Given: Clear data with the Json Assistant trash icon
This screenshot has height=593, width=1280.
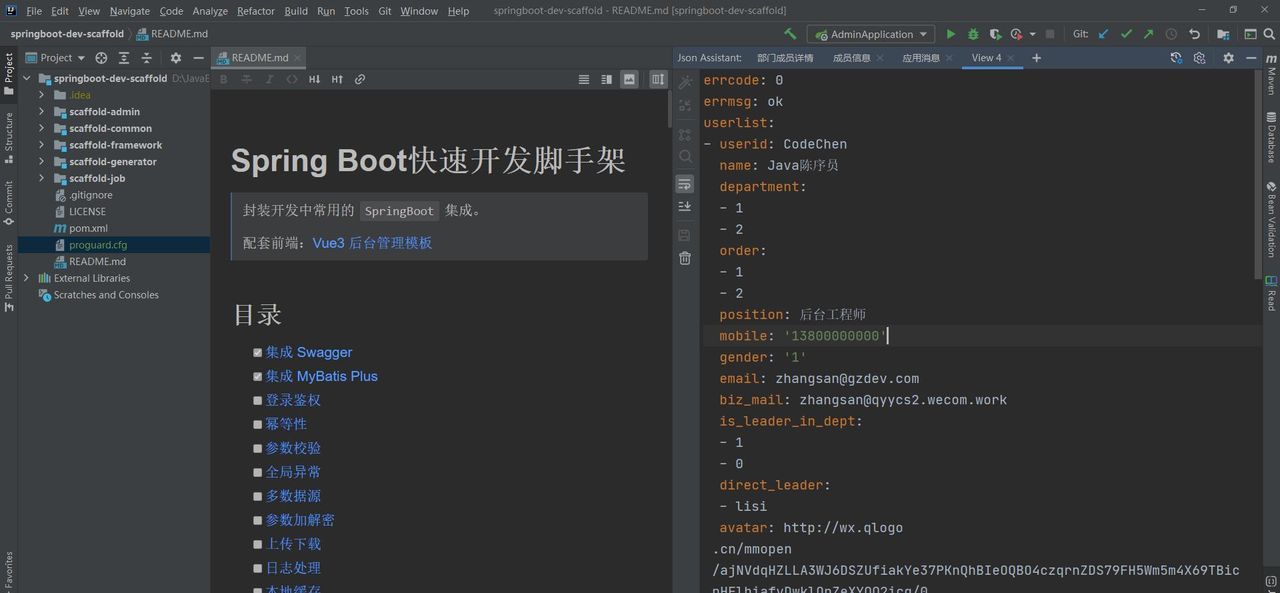Looking at the screenshot, I should tap(685, 258).
